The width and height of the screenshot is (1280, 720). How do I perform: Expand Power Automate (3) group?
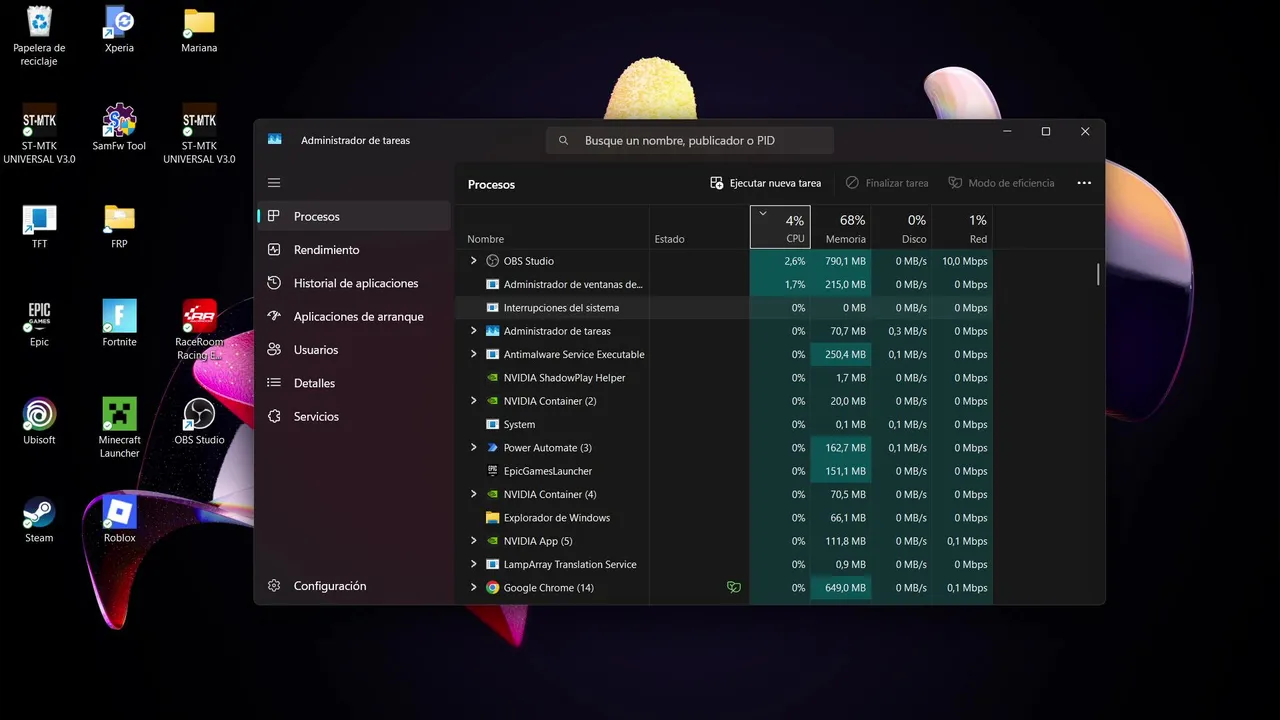(474, 448)
